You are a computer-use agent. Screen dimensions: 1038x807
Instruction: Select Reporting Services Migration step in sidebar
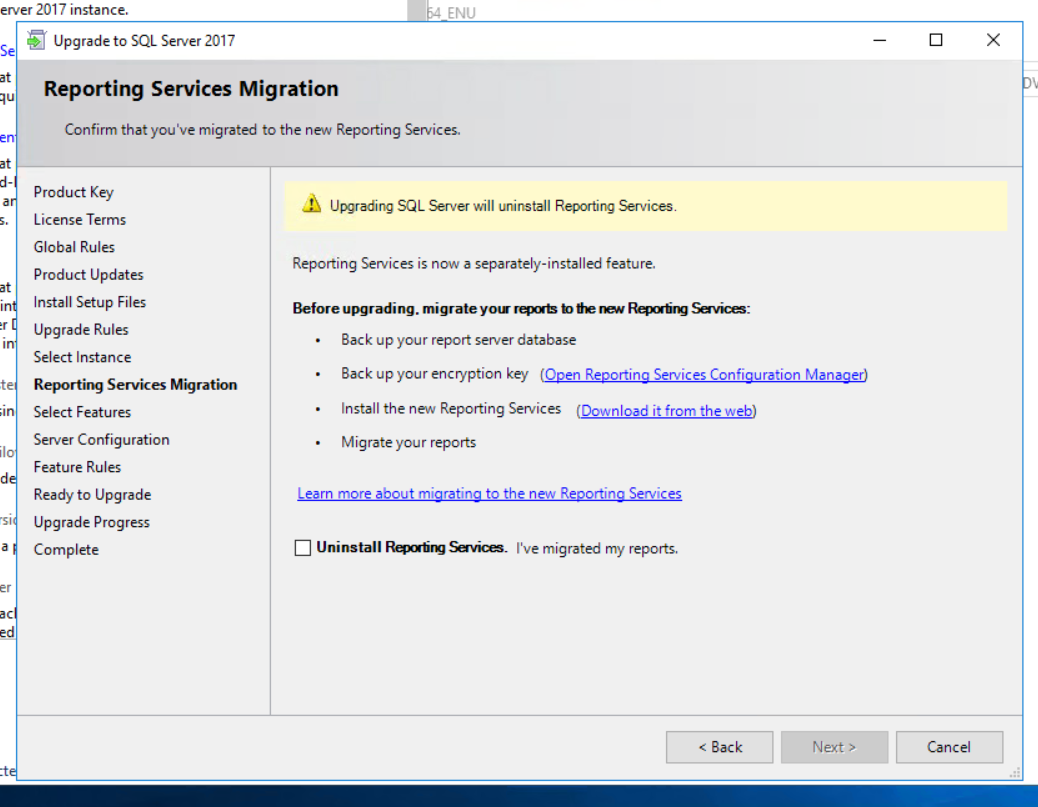[x=135, y=385]
